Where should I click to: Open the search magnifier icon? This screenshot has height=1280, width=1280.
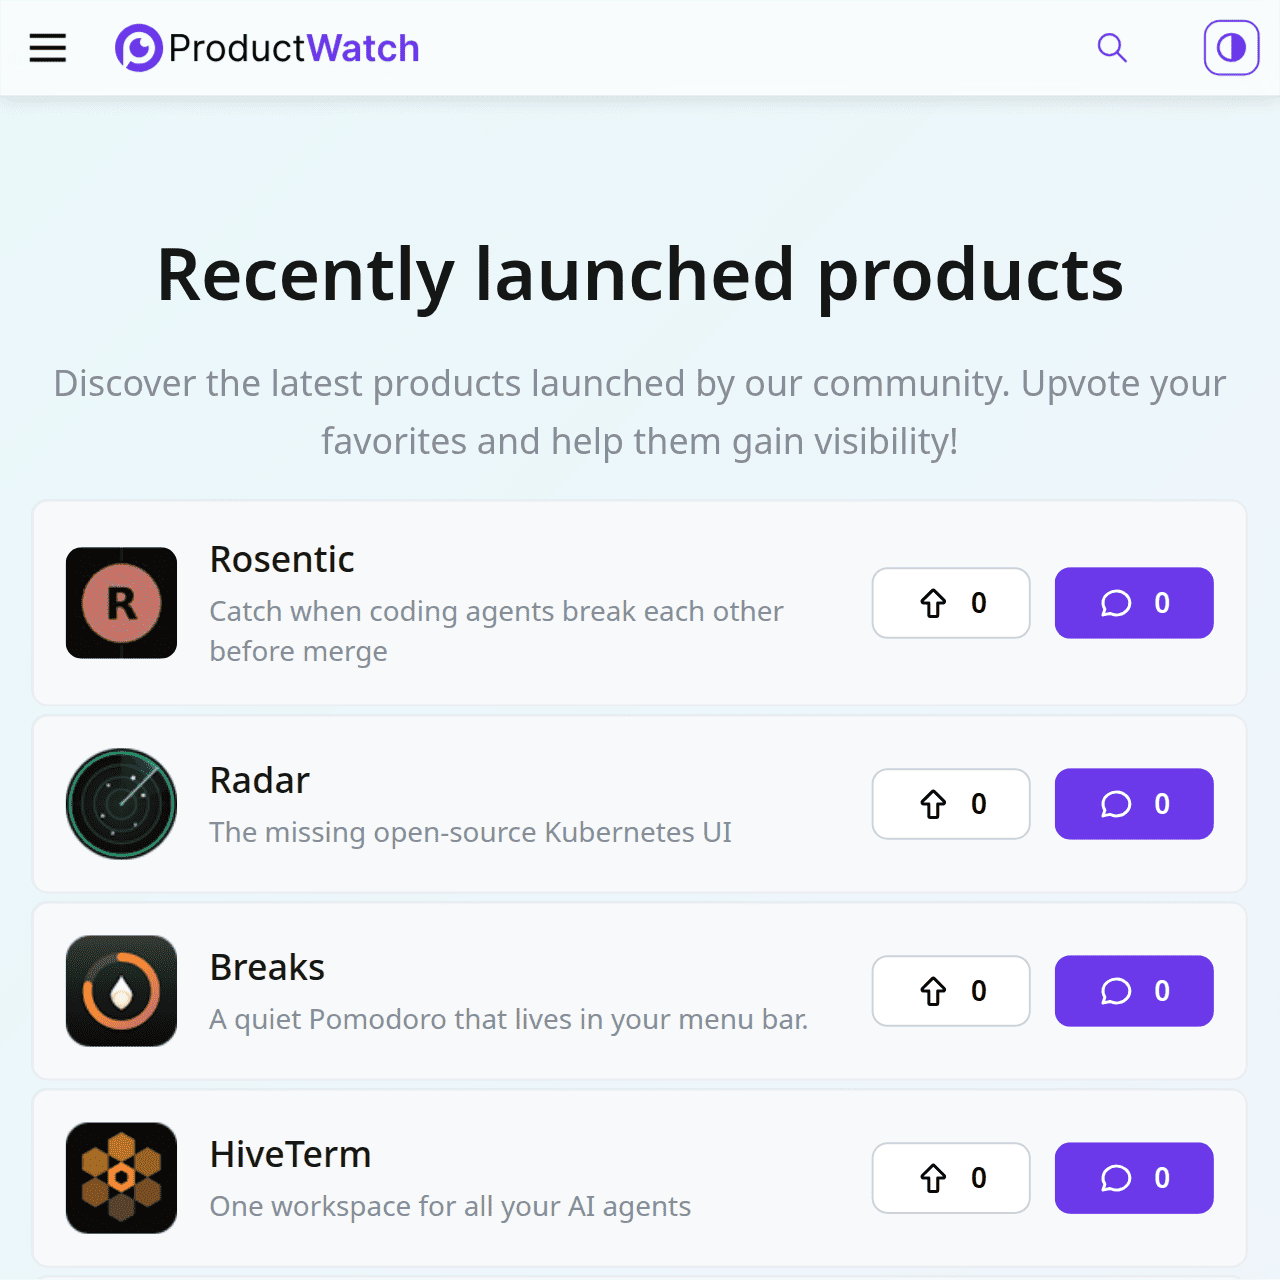point(1112,48)
